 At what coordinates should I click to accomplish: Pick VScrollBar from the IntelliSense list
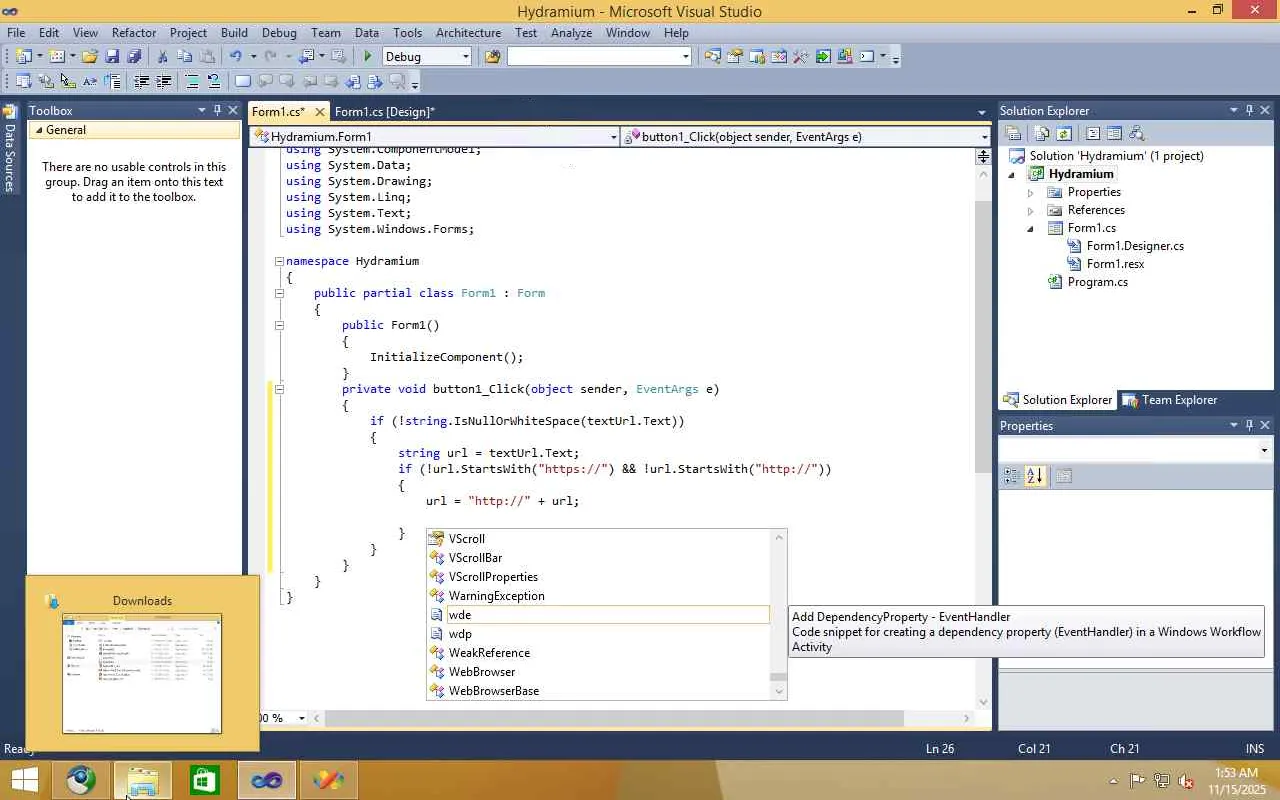(599, 558)
